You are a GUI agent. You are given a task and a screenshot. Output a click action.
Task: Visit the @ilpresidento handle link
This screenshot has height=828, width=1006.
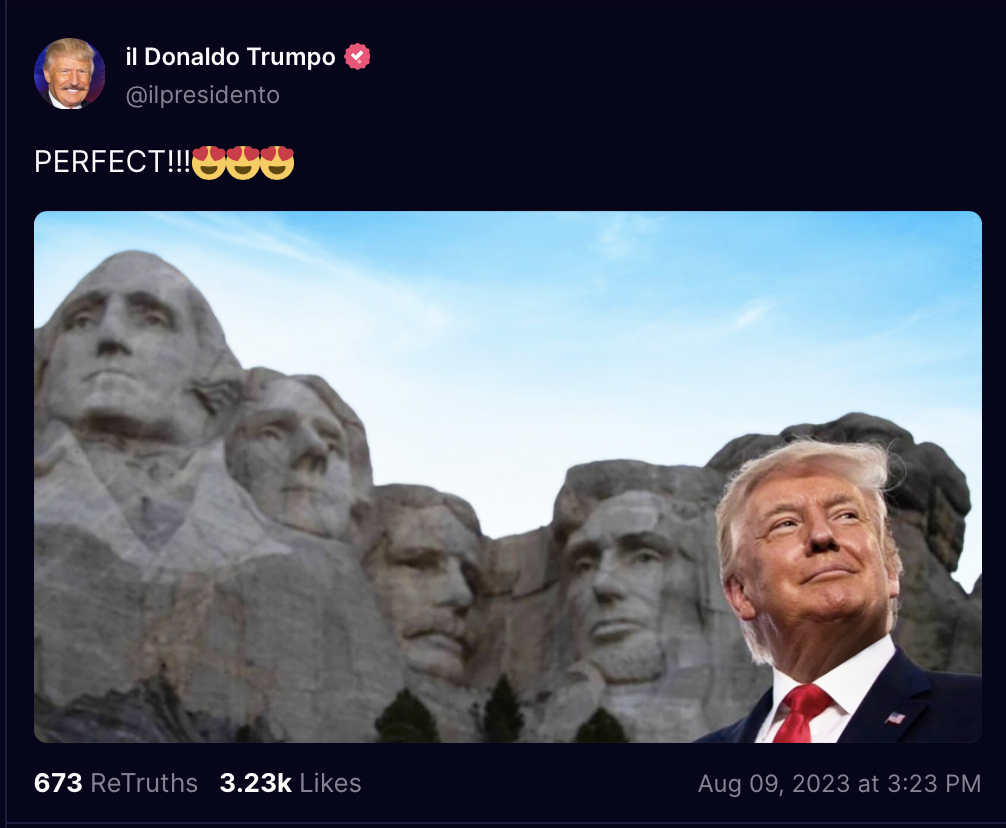[x=203, y=95]
